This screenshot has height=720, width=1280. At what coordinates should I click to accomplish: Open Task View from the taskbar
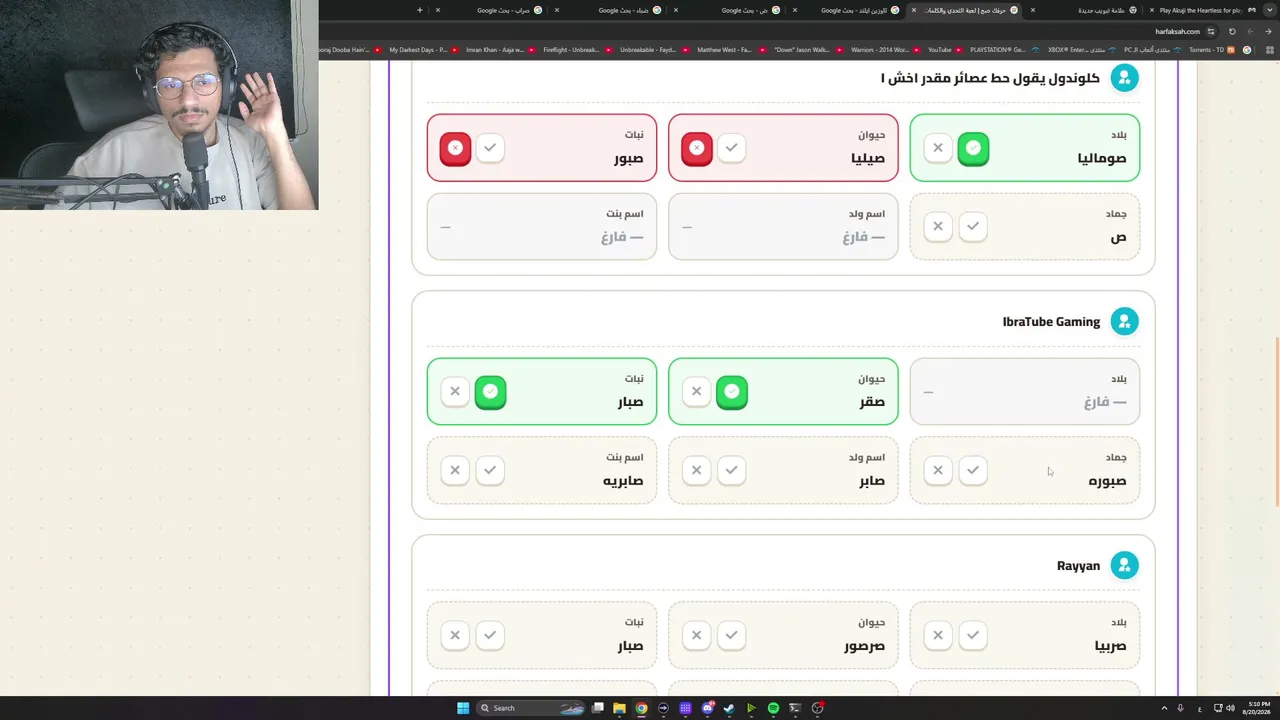[597, 708]
